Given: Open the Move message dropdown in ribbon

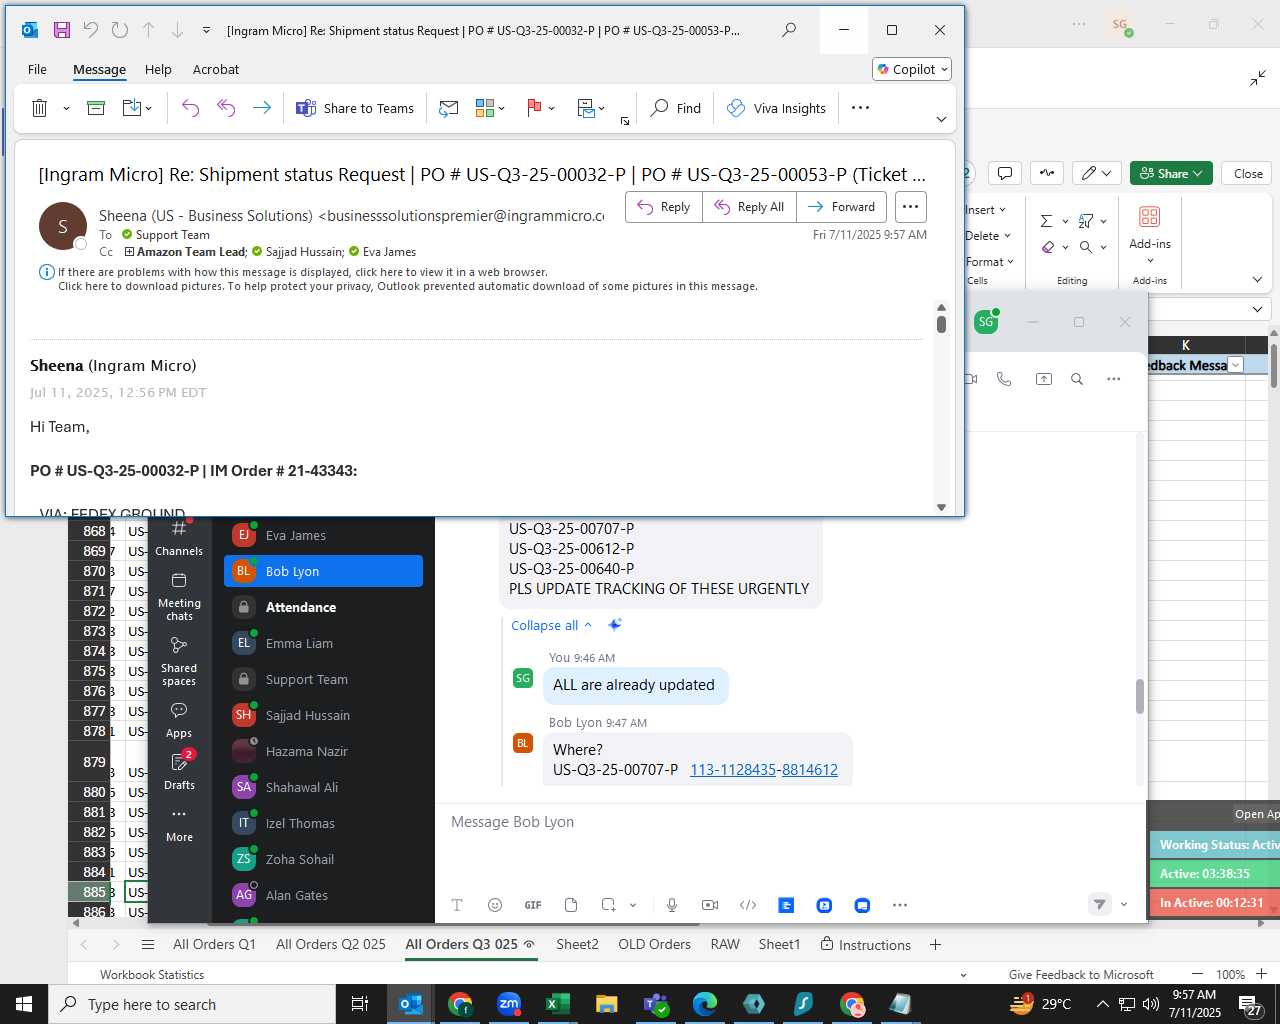Looking at the screenshot, I should (591, 108).
